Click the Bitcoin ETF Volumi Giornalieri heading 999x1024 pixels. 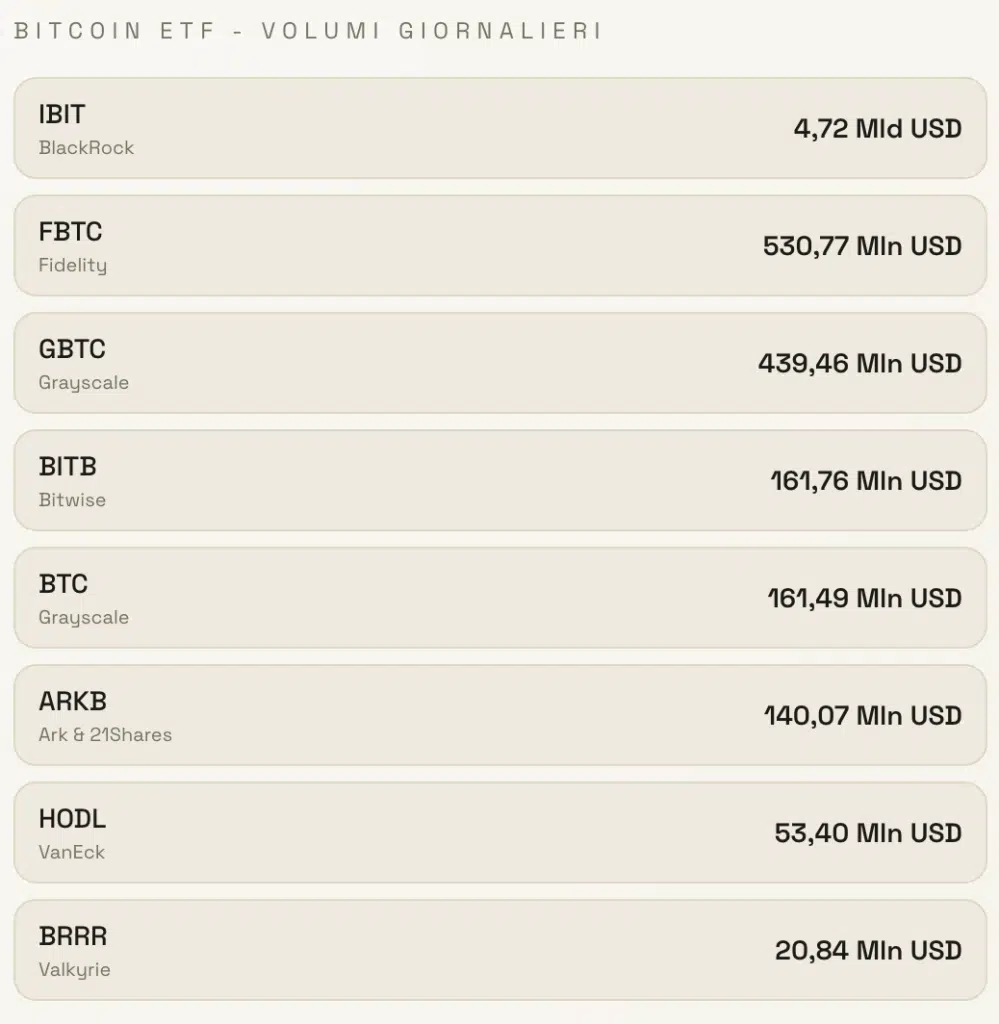click(308, 31)
